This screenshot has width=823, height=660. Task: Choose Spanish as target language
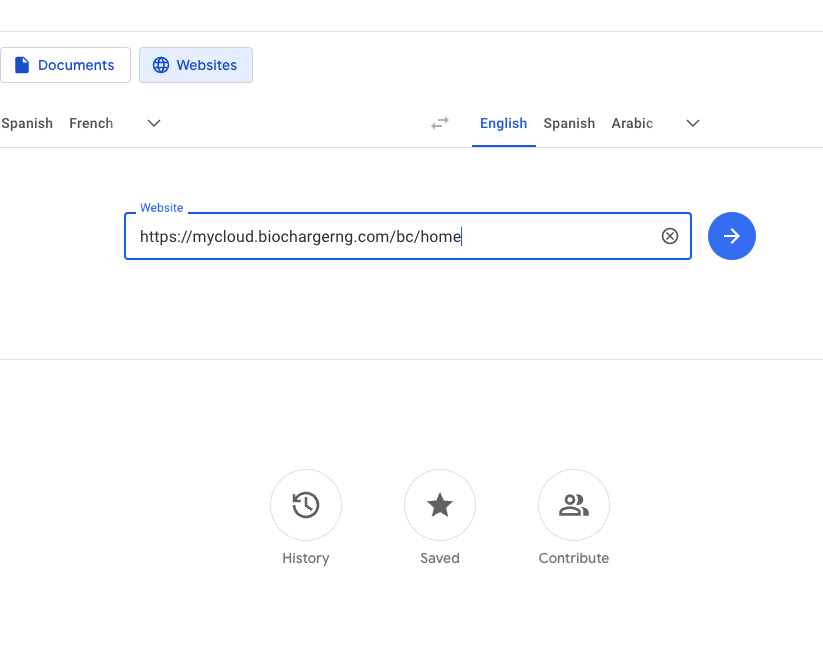569,124
